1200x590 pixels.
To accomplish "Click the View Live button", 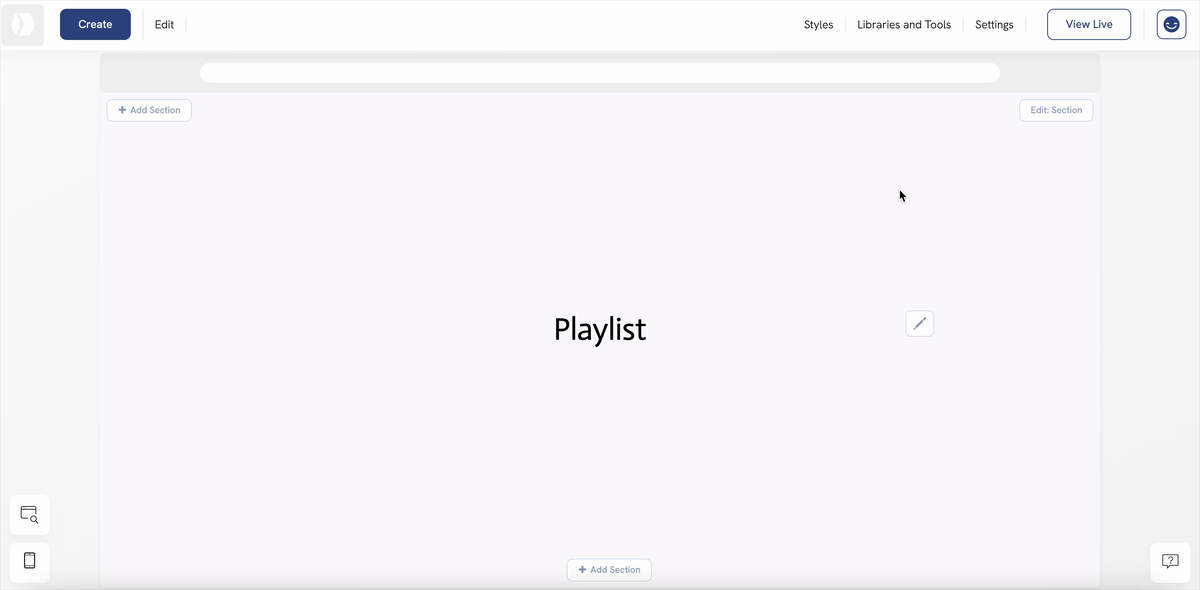I will [1089, 24].
